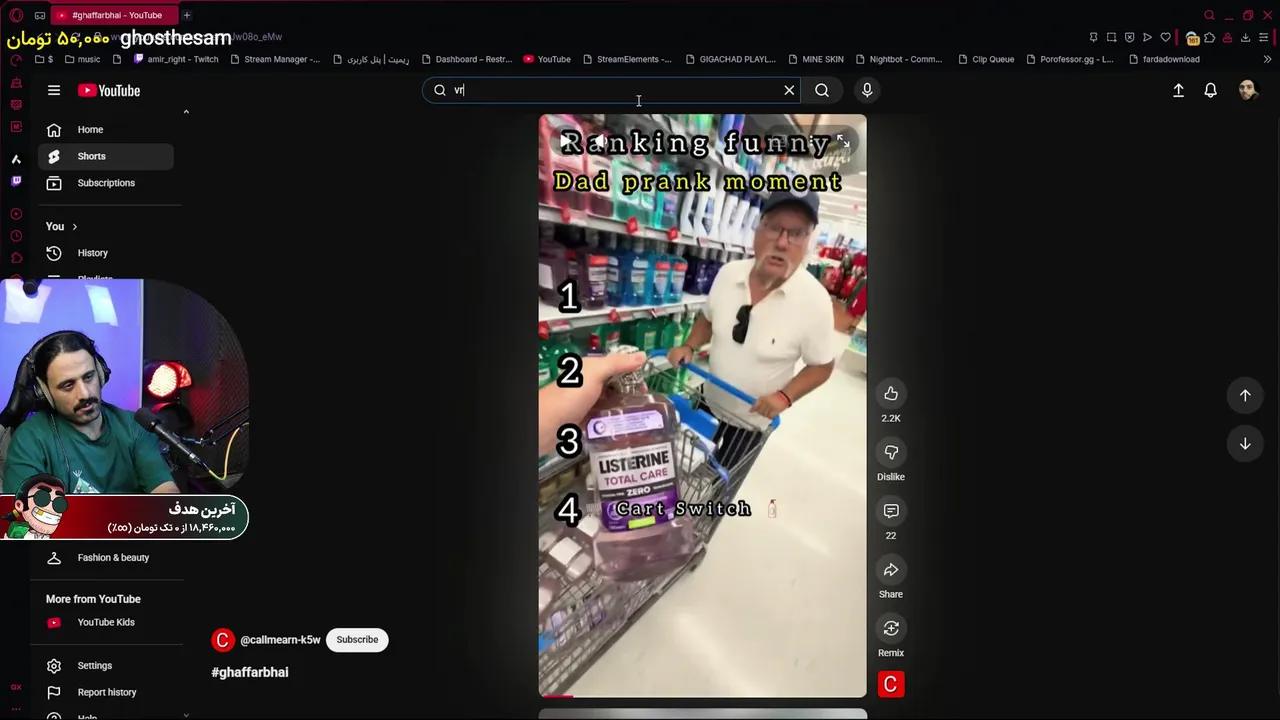Open the YouTube guide hamburger menu
This screenshot has height=720, width=1280.
point(54,90)
